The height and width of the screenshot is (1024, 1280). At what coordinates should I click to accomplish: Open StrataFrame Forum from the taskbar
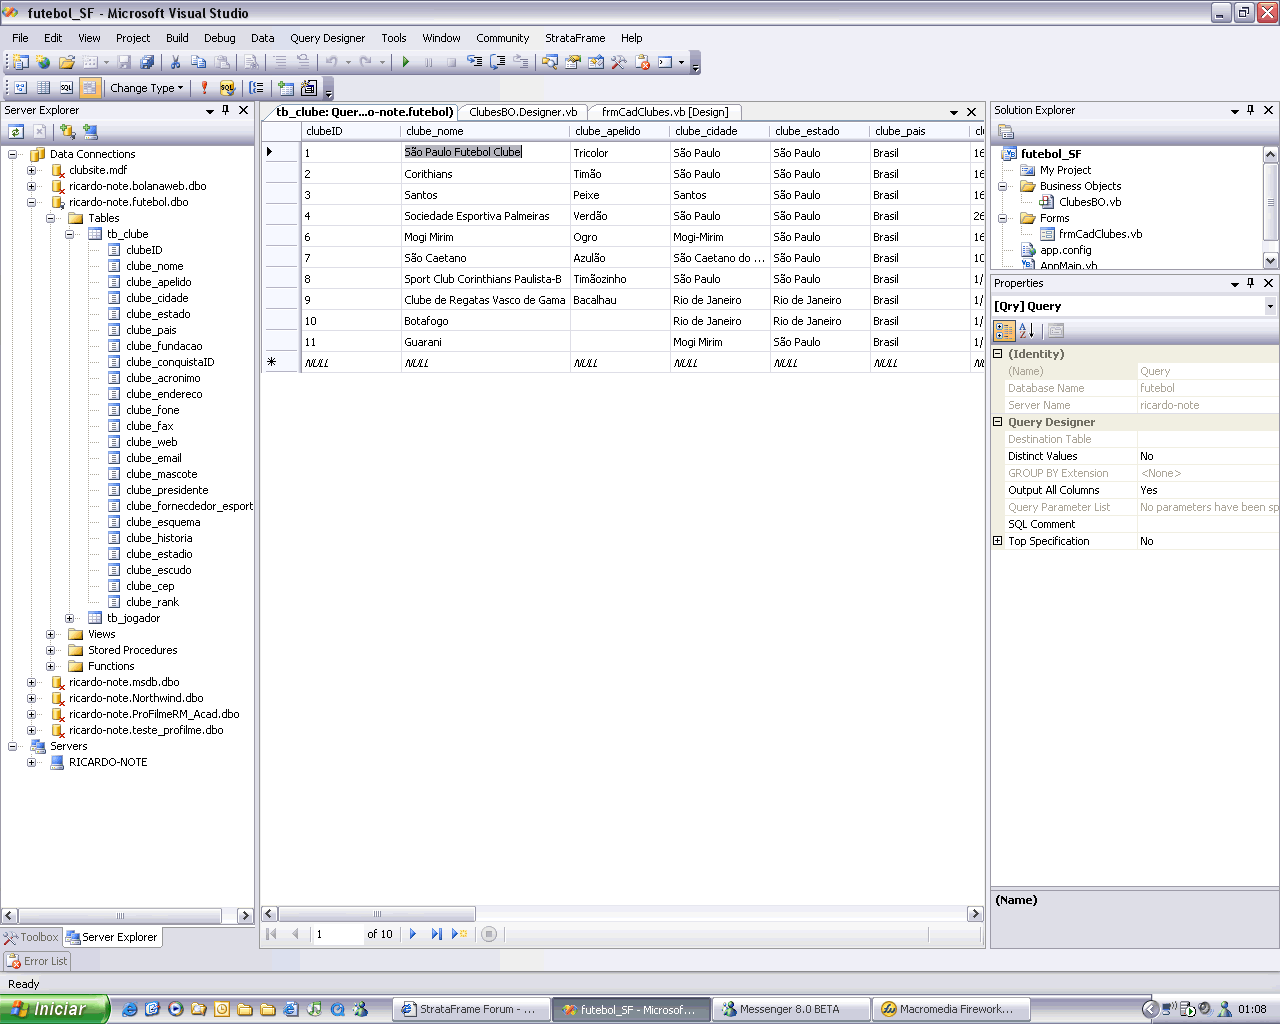pos(468,1009)
